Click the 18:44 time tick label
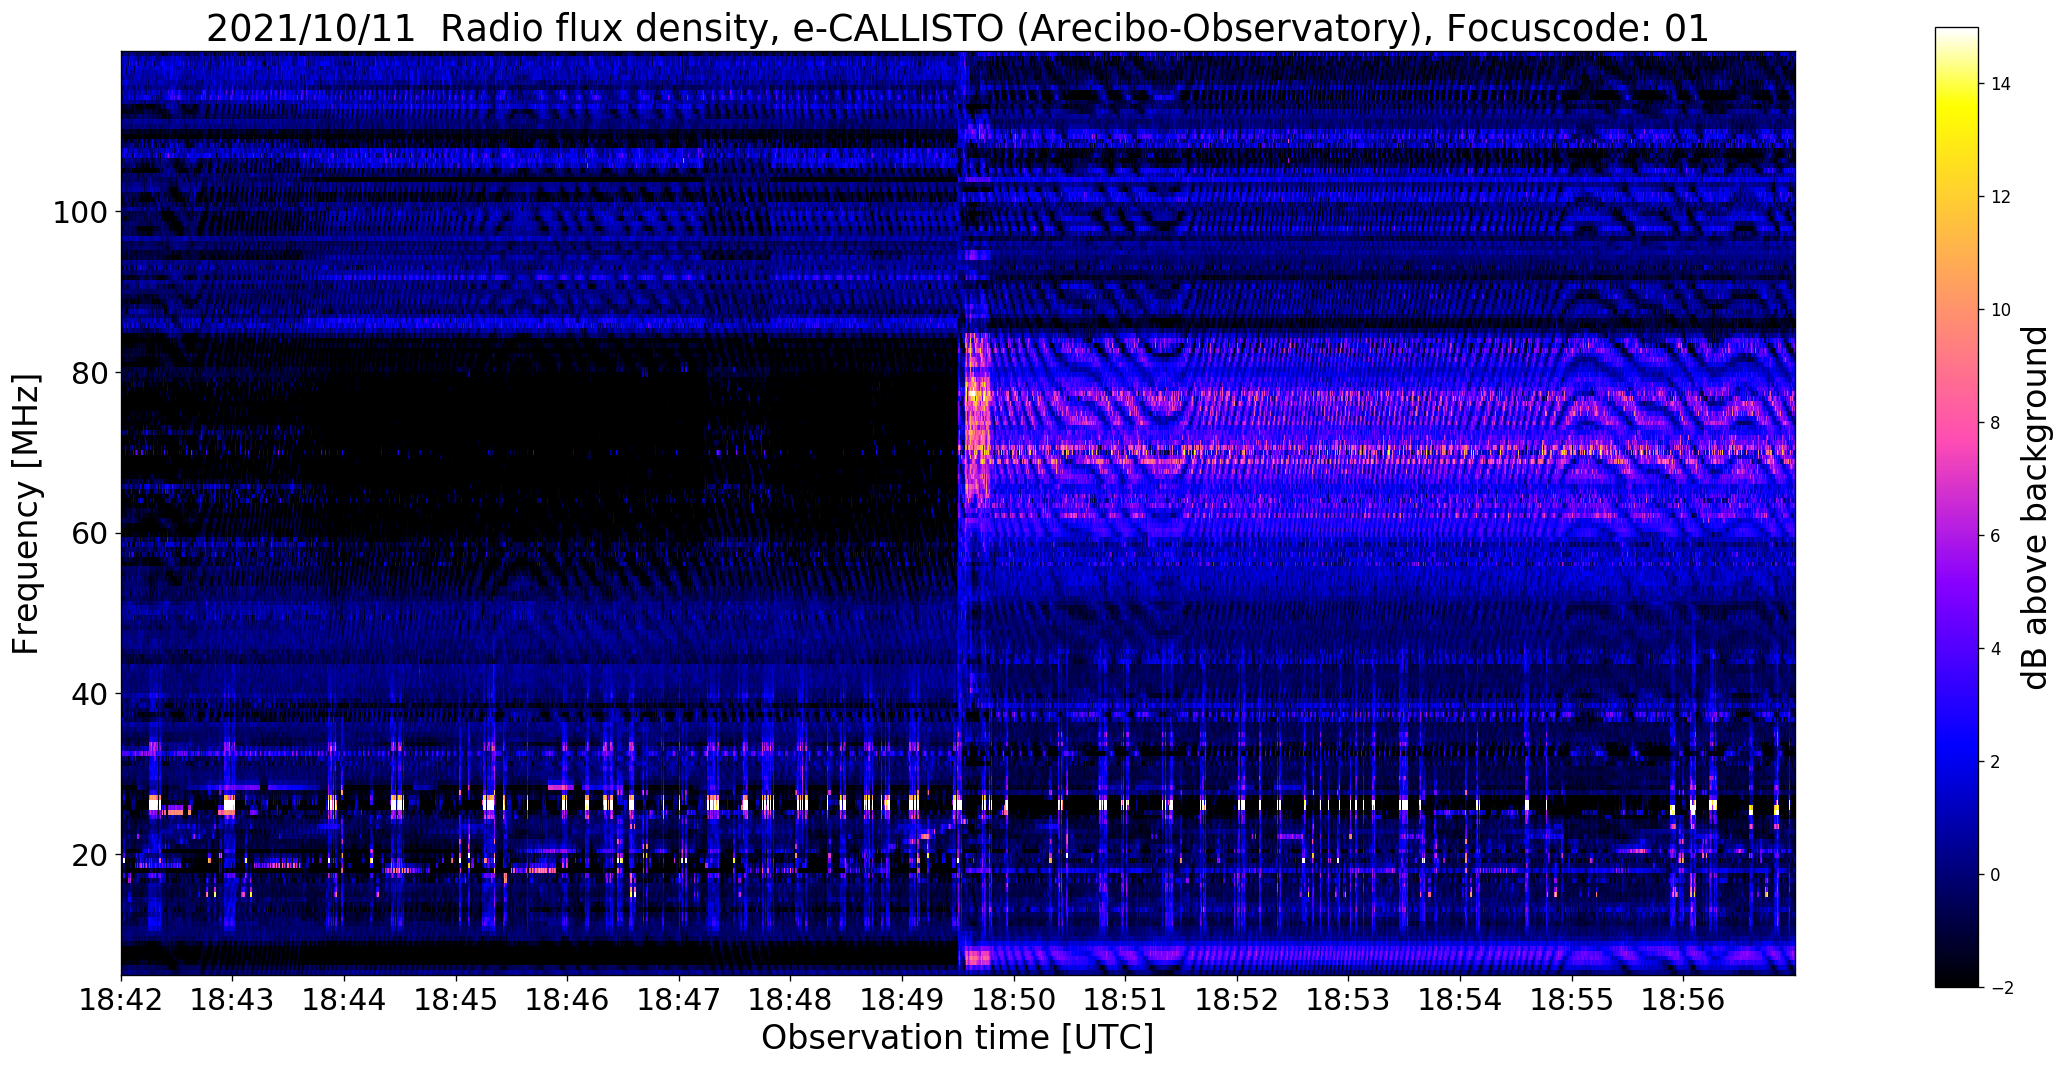This screenshot has height=1067, width=2066. click(x=344, y=999)
